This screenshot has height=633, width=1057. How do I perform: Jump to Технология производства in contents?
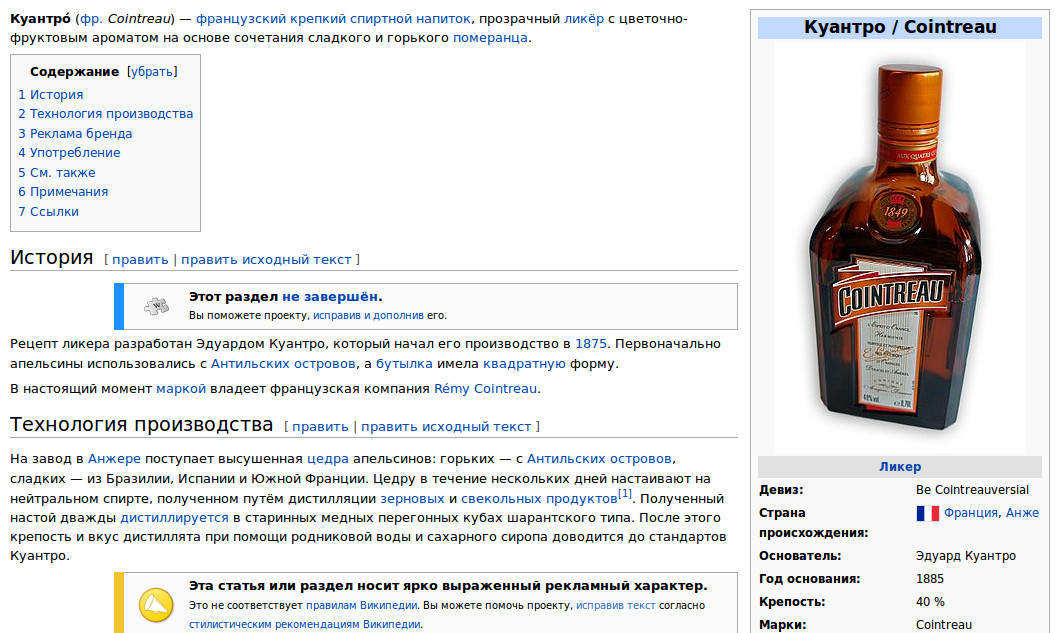coord(105,114)
